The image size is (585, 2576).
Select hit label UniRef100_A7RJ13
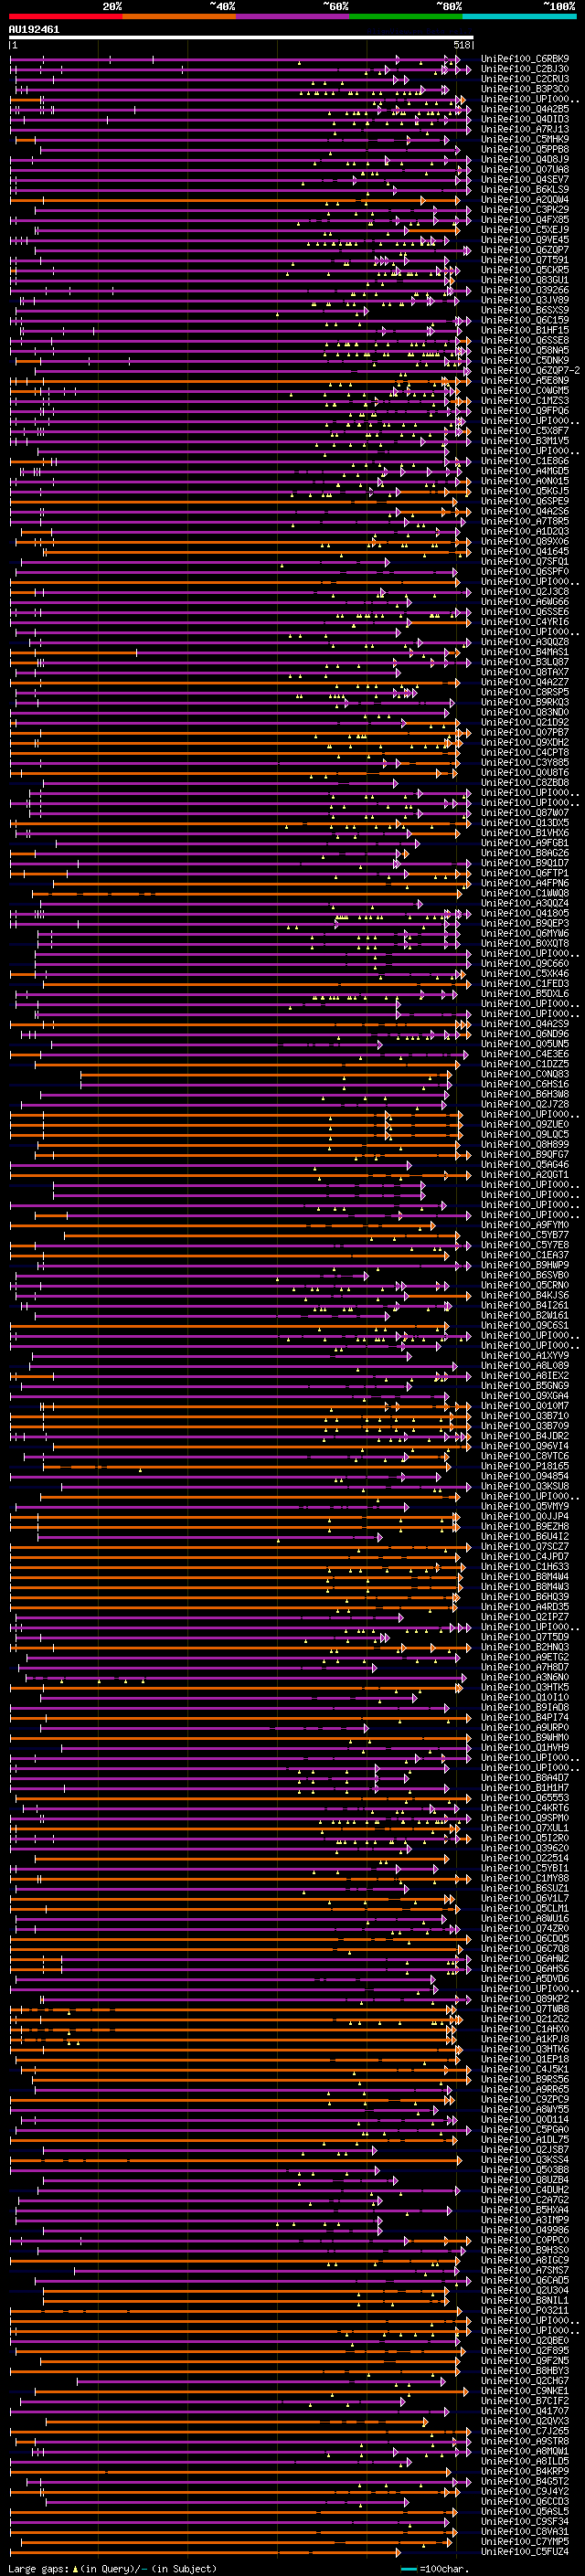pyautogui.click(x=525, y=129)
